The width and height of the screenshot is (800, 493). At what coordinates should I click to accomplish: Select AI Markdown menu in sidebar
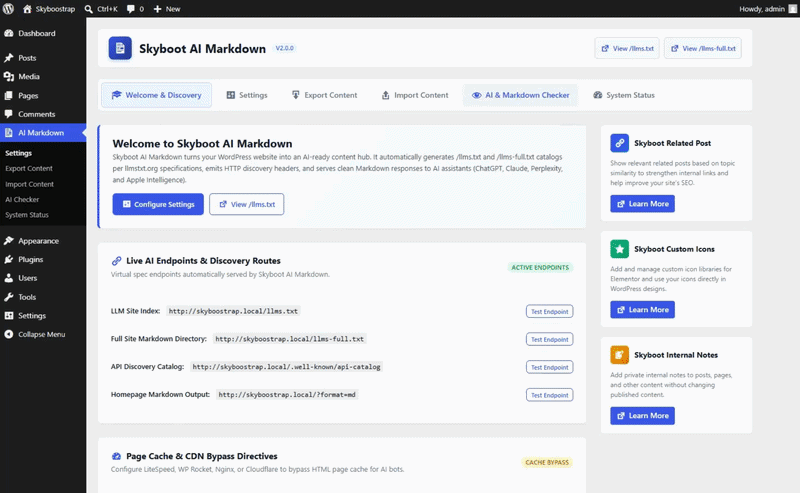tap(43, 133)
